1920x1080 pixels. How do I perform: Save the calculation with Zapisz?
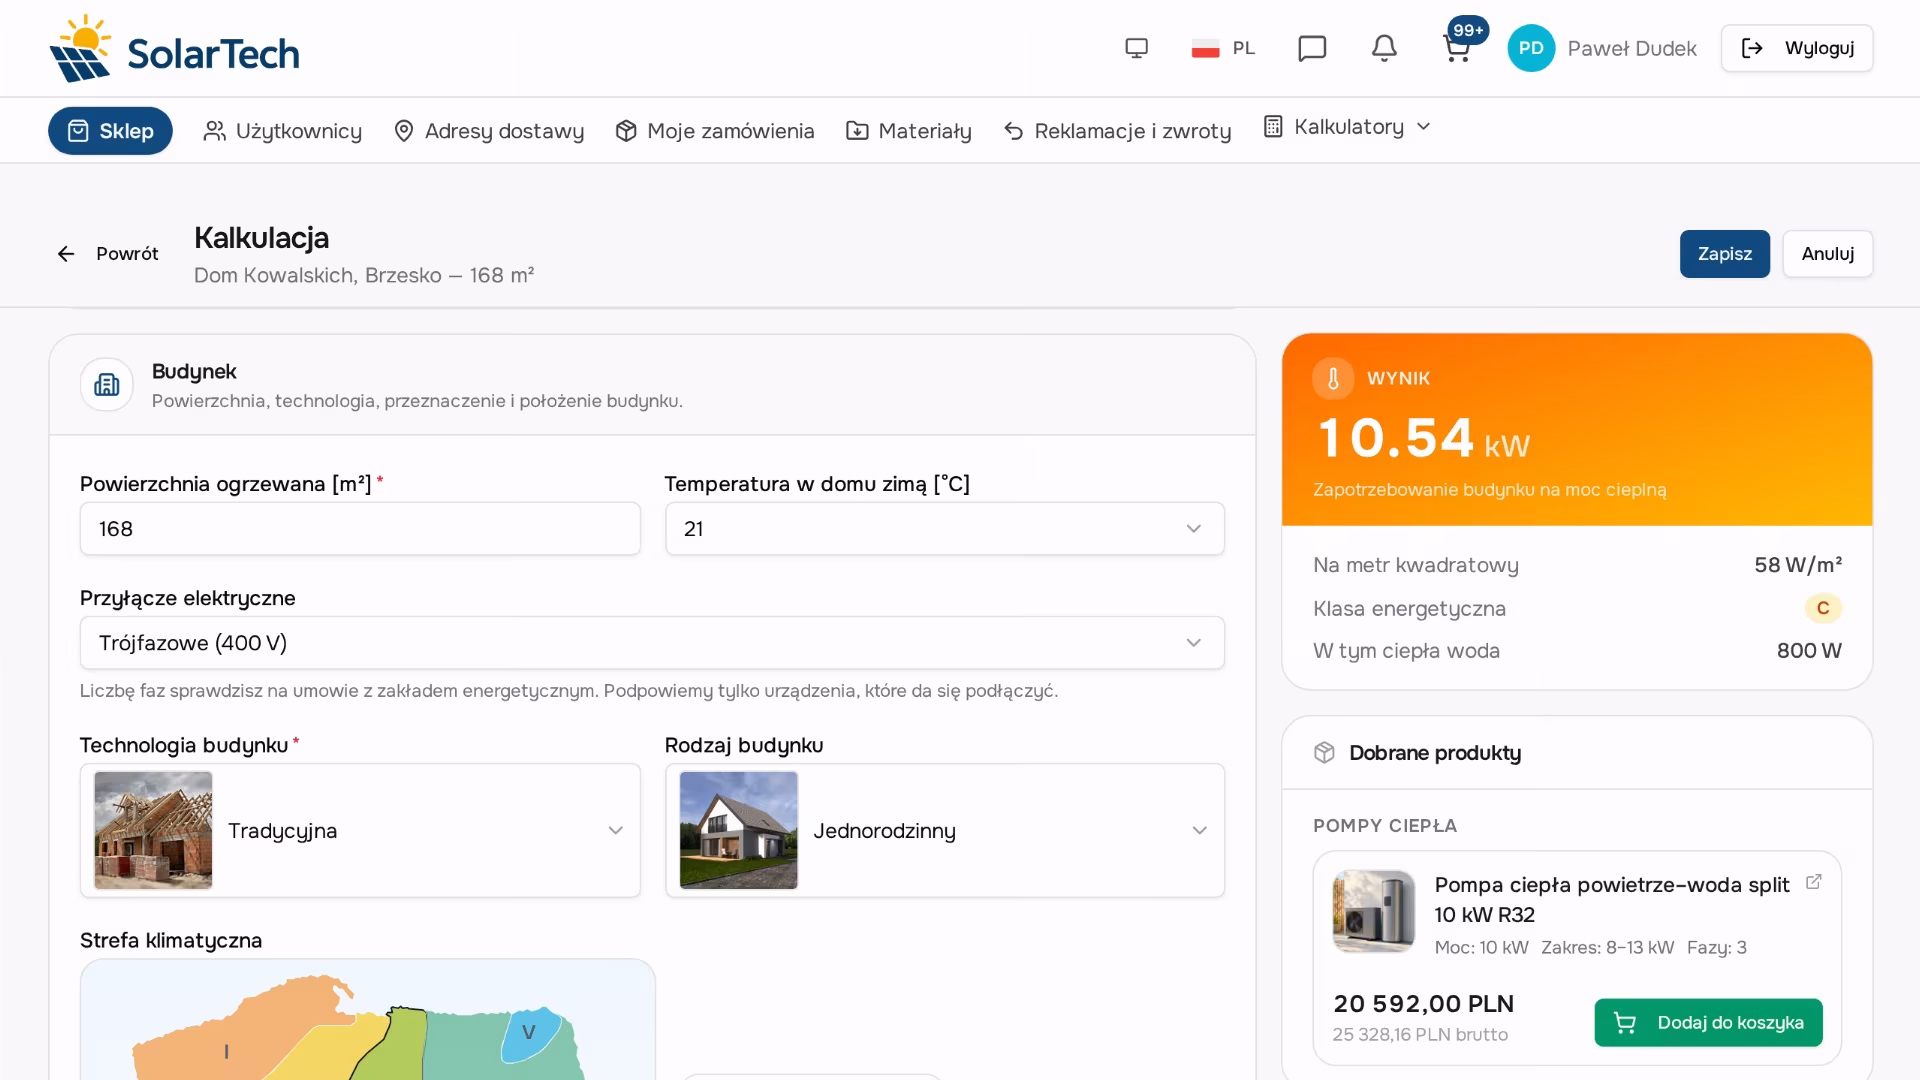[x=1724, y=254]
